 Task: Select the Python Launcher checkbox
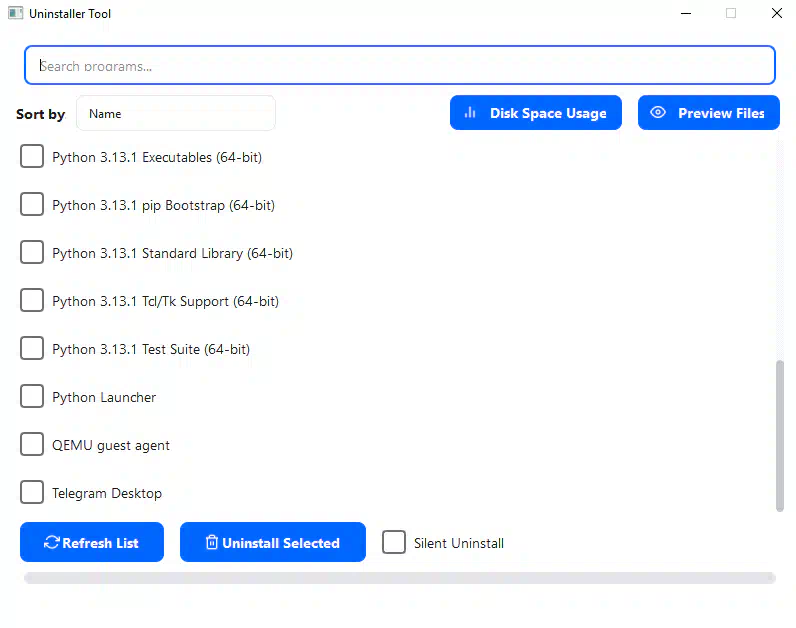pos(32,397)
